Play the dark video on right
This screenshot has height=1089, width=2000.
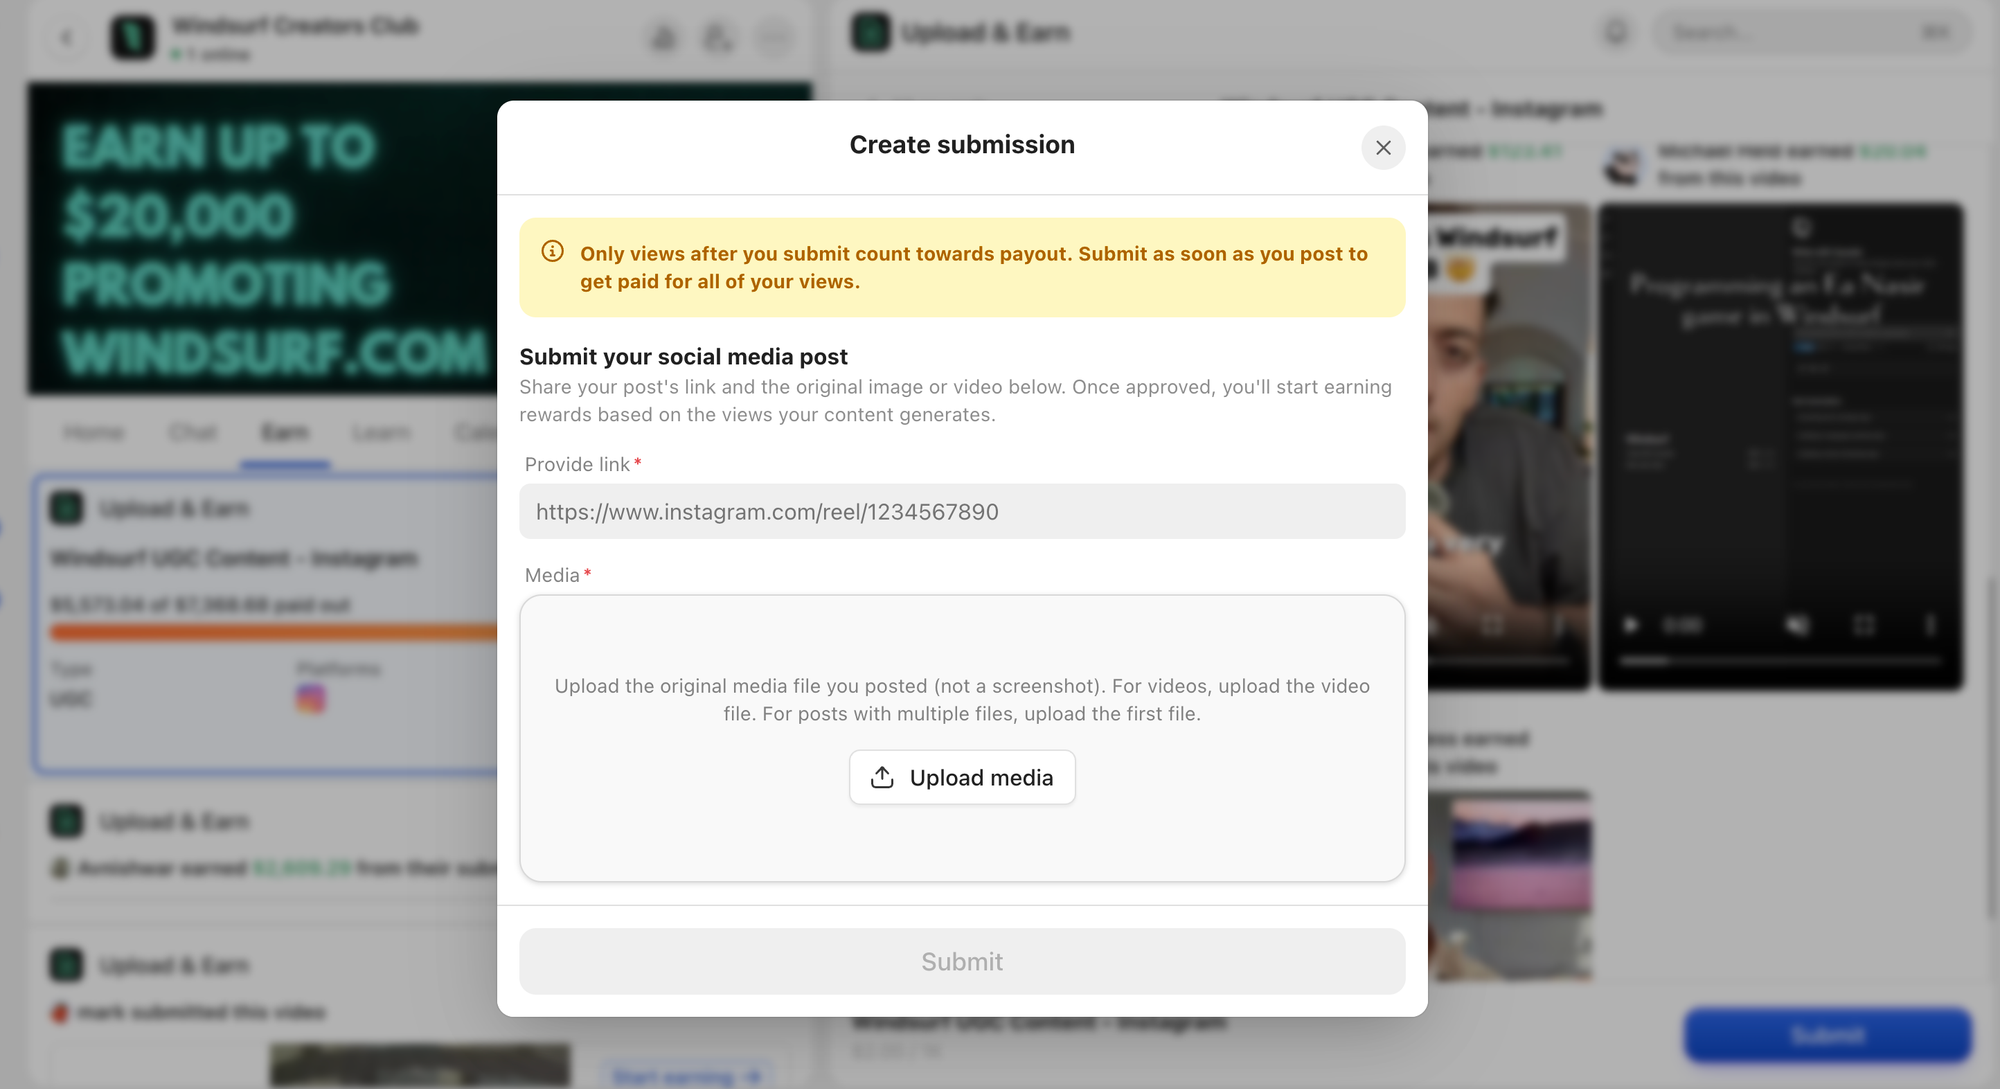click(1631, 625)
